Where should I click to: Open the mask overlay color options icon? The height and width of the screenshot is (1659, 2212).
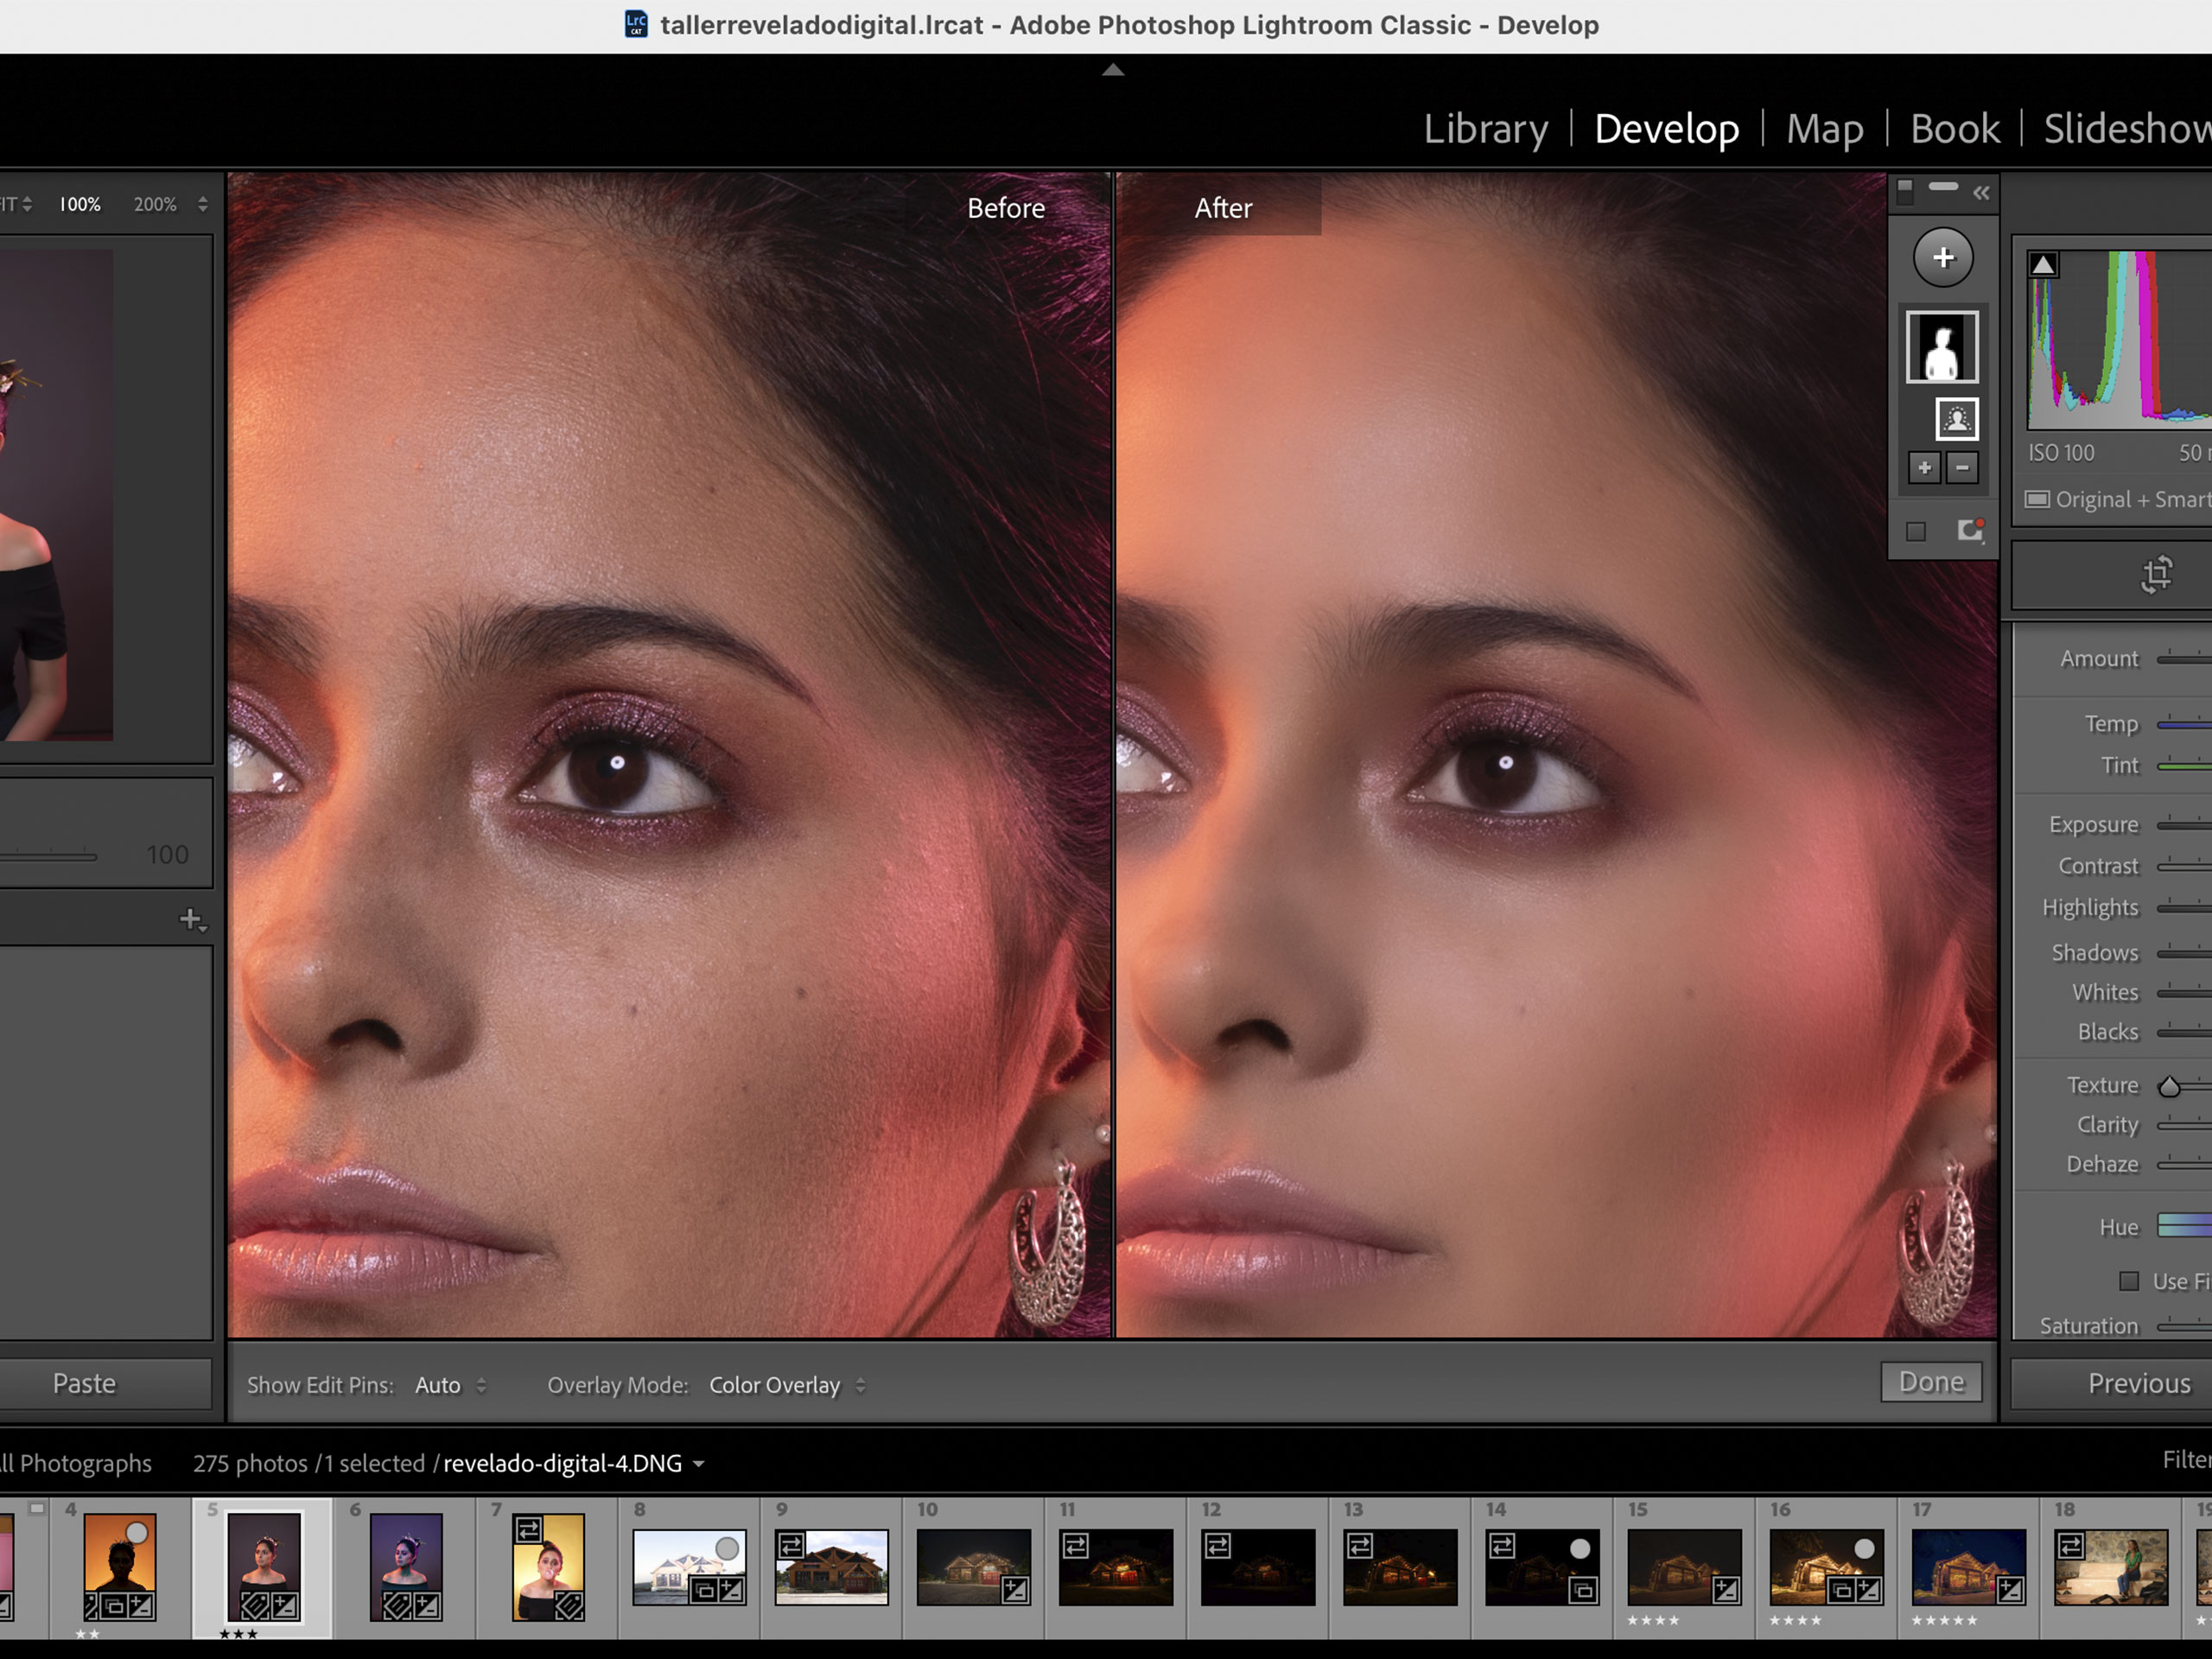tap(1970, 530)
